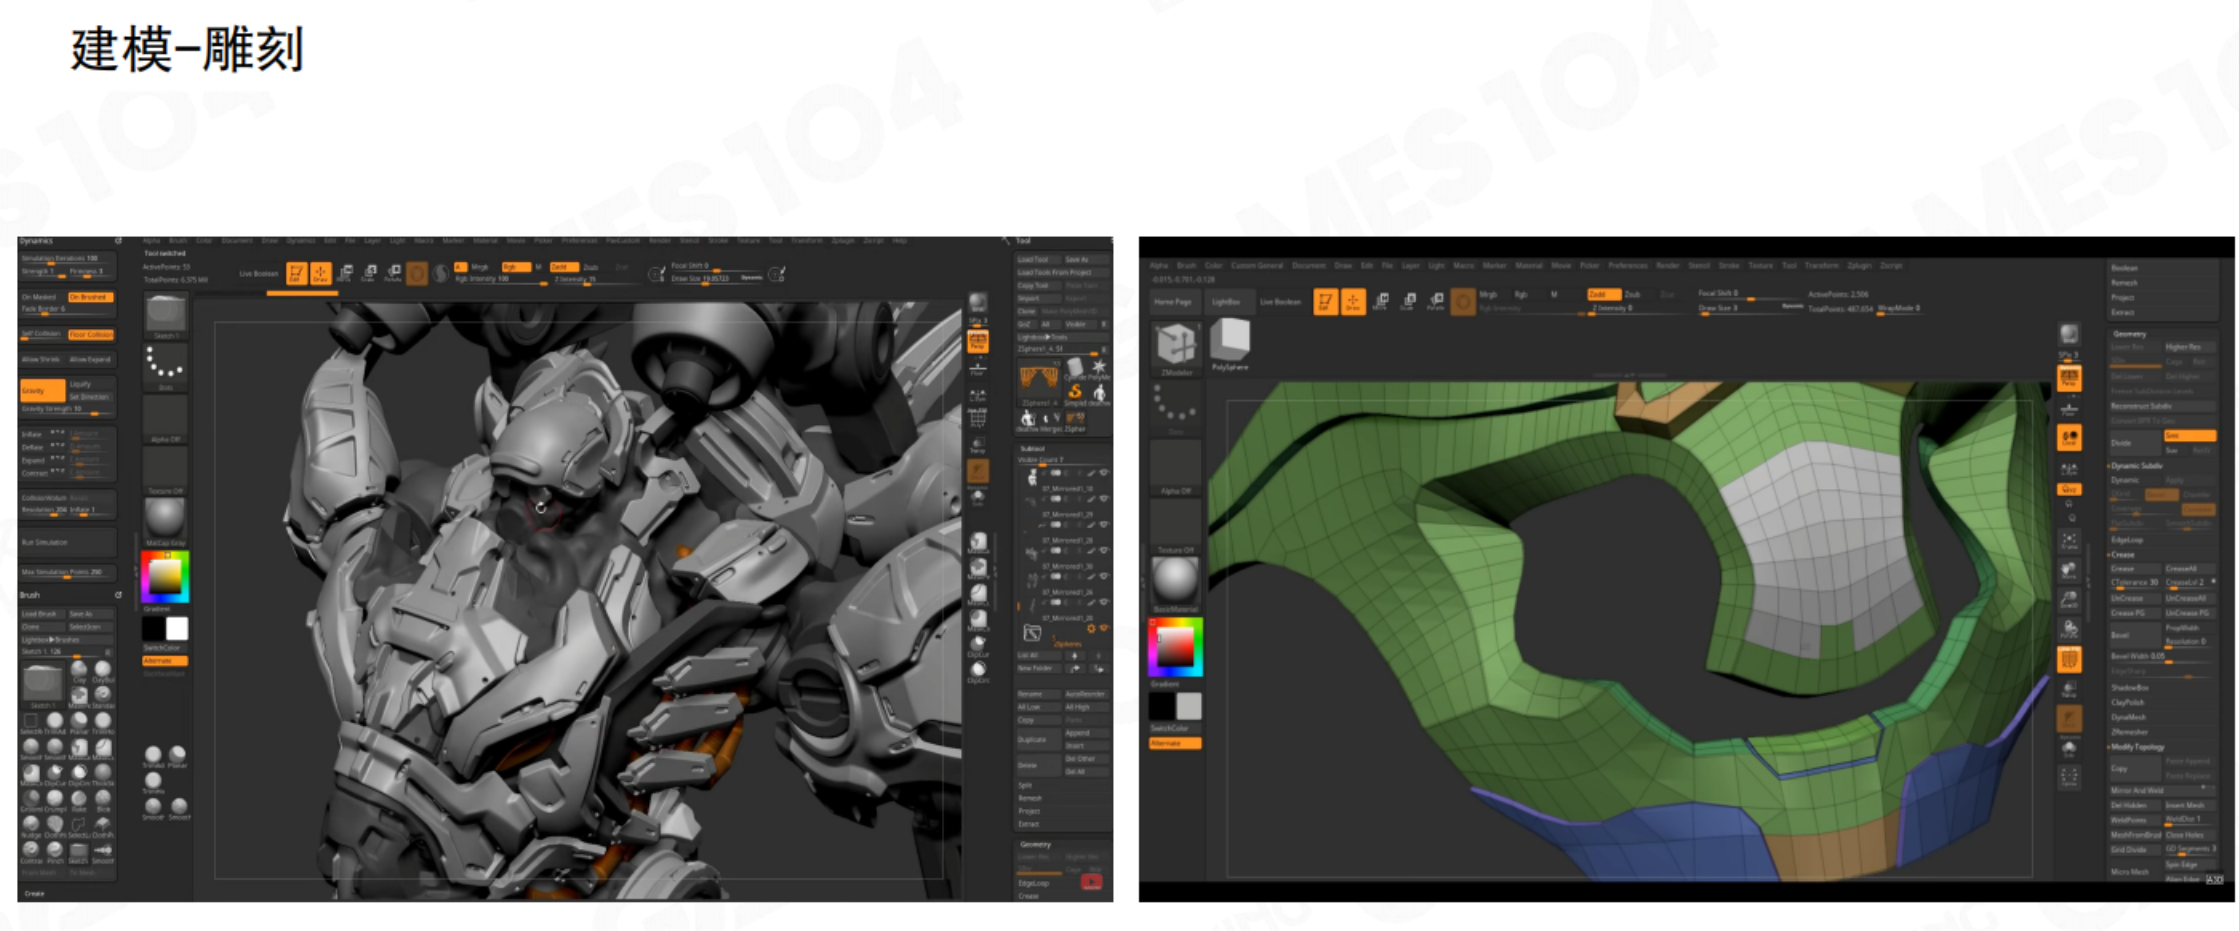Collapse the Crease section
This screenshot has height=931, width=2239.
(2122, 554)
